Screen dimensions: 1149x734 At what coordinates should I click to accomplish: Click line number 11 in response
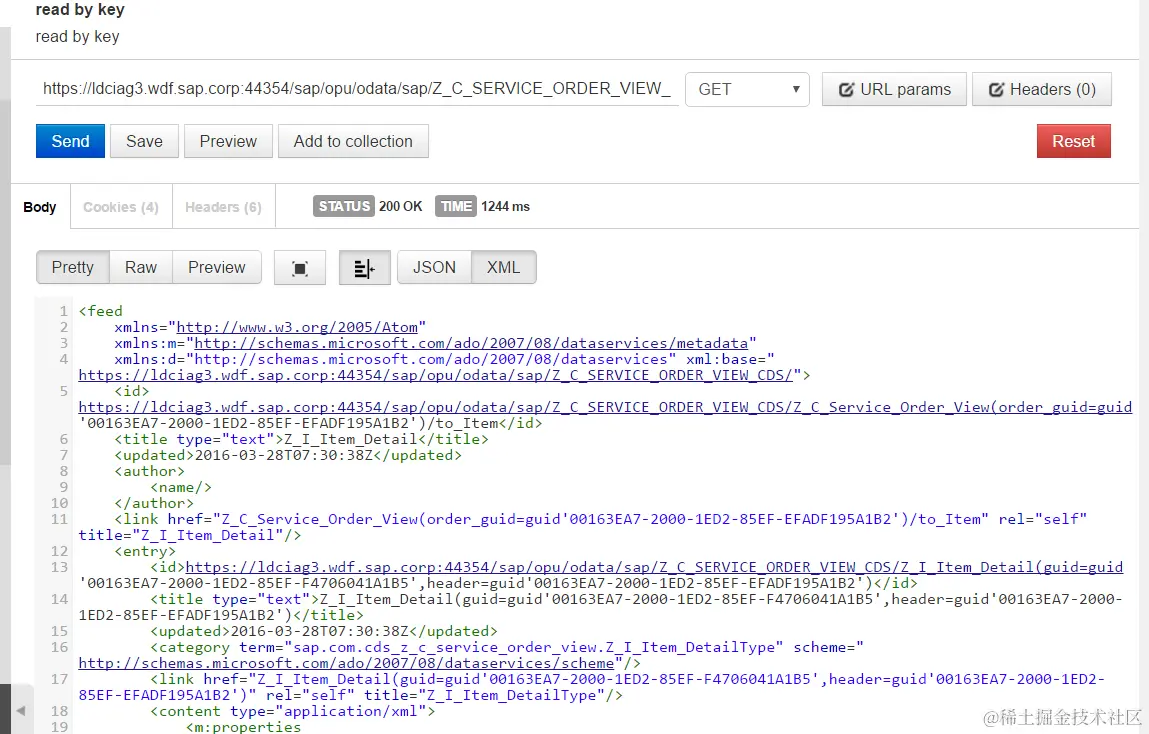(x=59, y=519)
